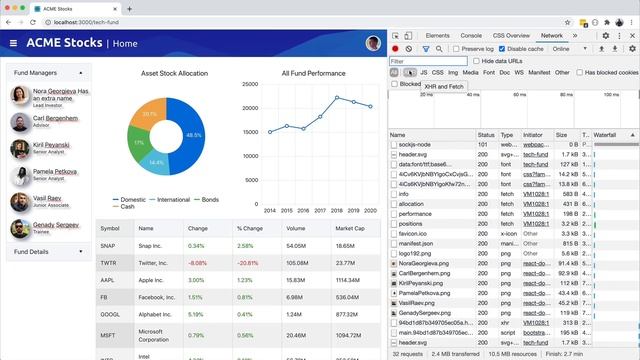The width and height of the screenshot is (640, 360).
Task: Open network settings gear icon
Action: click(x=632, y=49)
